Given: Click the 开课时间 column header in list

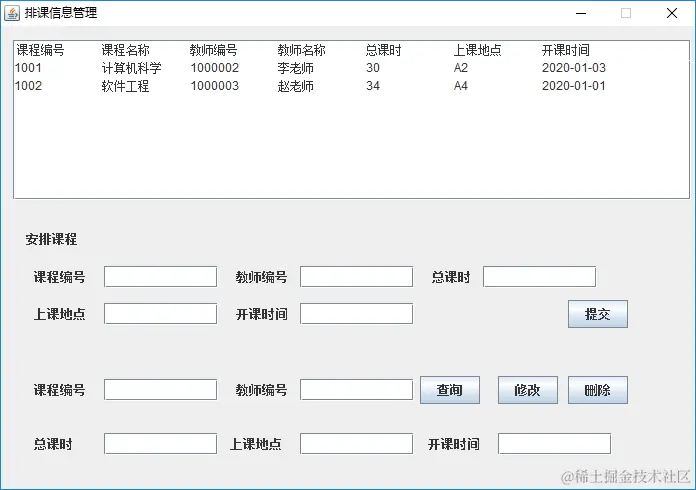Looking at the screenshot, I should tap(566, 50).
